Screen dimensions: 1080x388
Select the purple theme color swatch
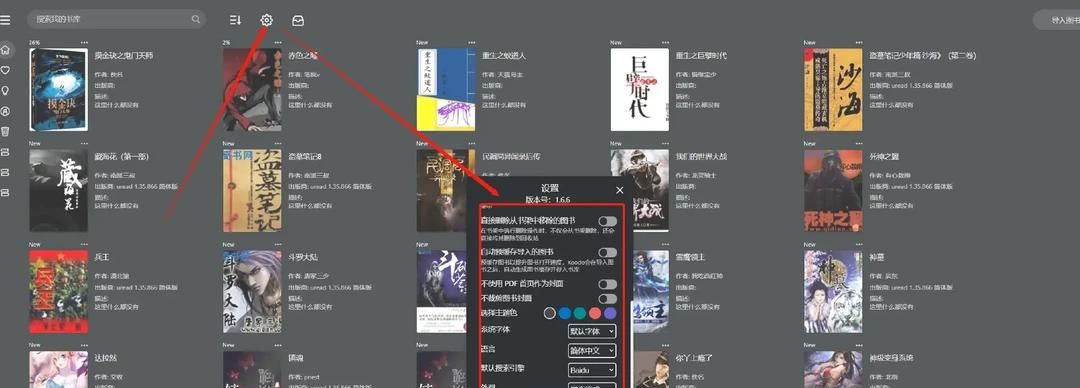[x=610, y=313]
